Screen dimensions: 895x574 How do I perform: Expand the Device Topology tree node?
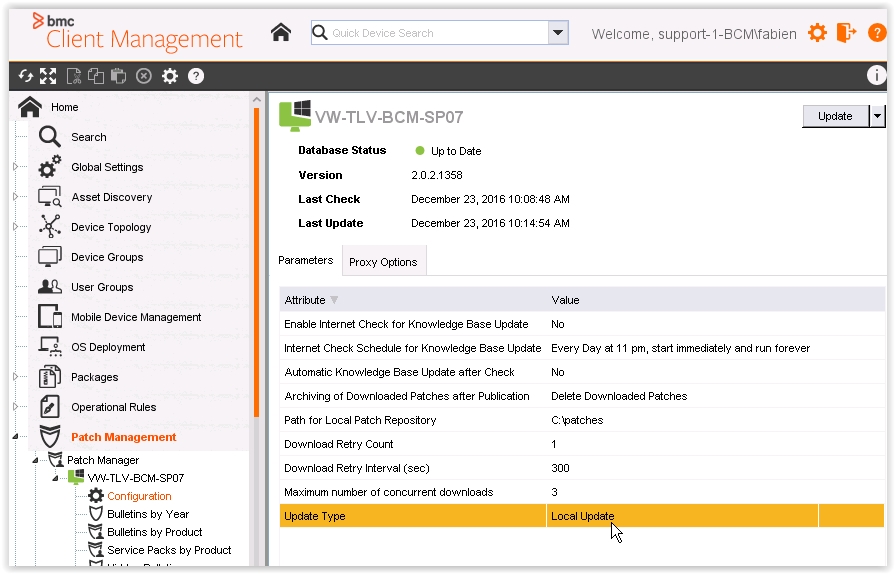(x=15, y=227)
